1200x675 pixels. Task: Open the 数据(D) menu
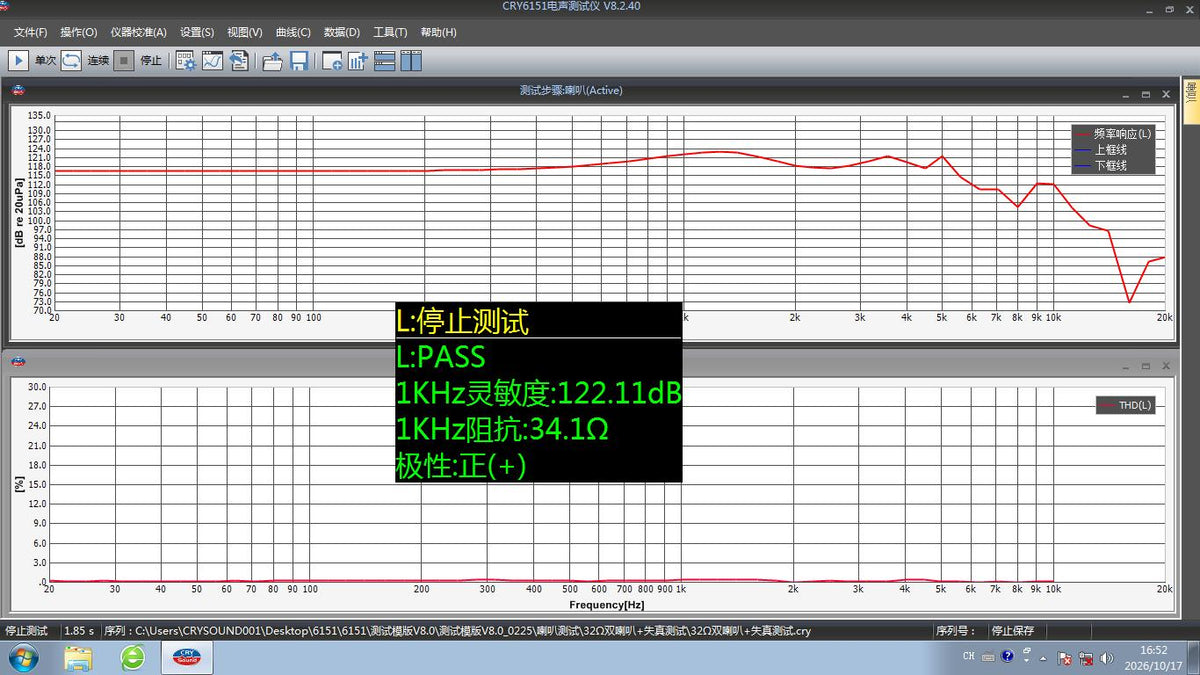click(342, 32)
